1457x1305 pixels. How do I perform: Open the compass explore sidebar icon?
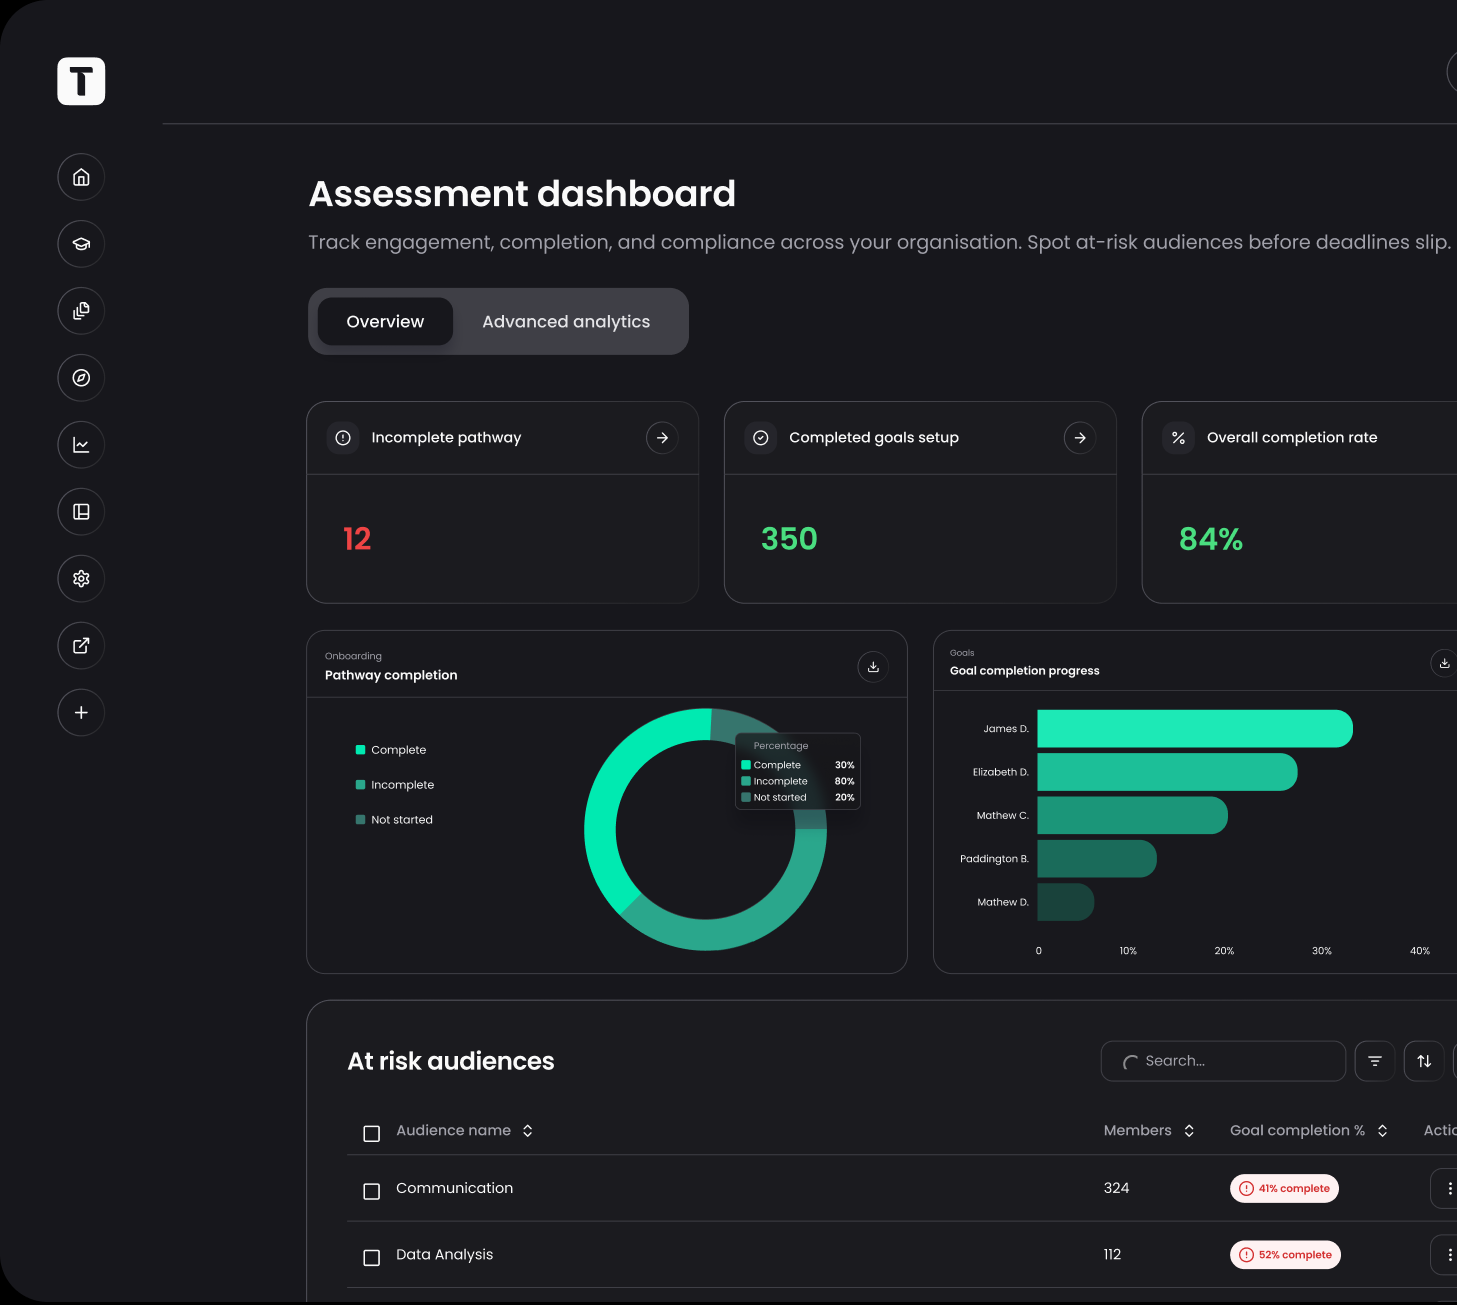(81, 378)
